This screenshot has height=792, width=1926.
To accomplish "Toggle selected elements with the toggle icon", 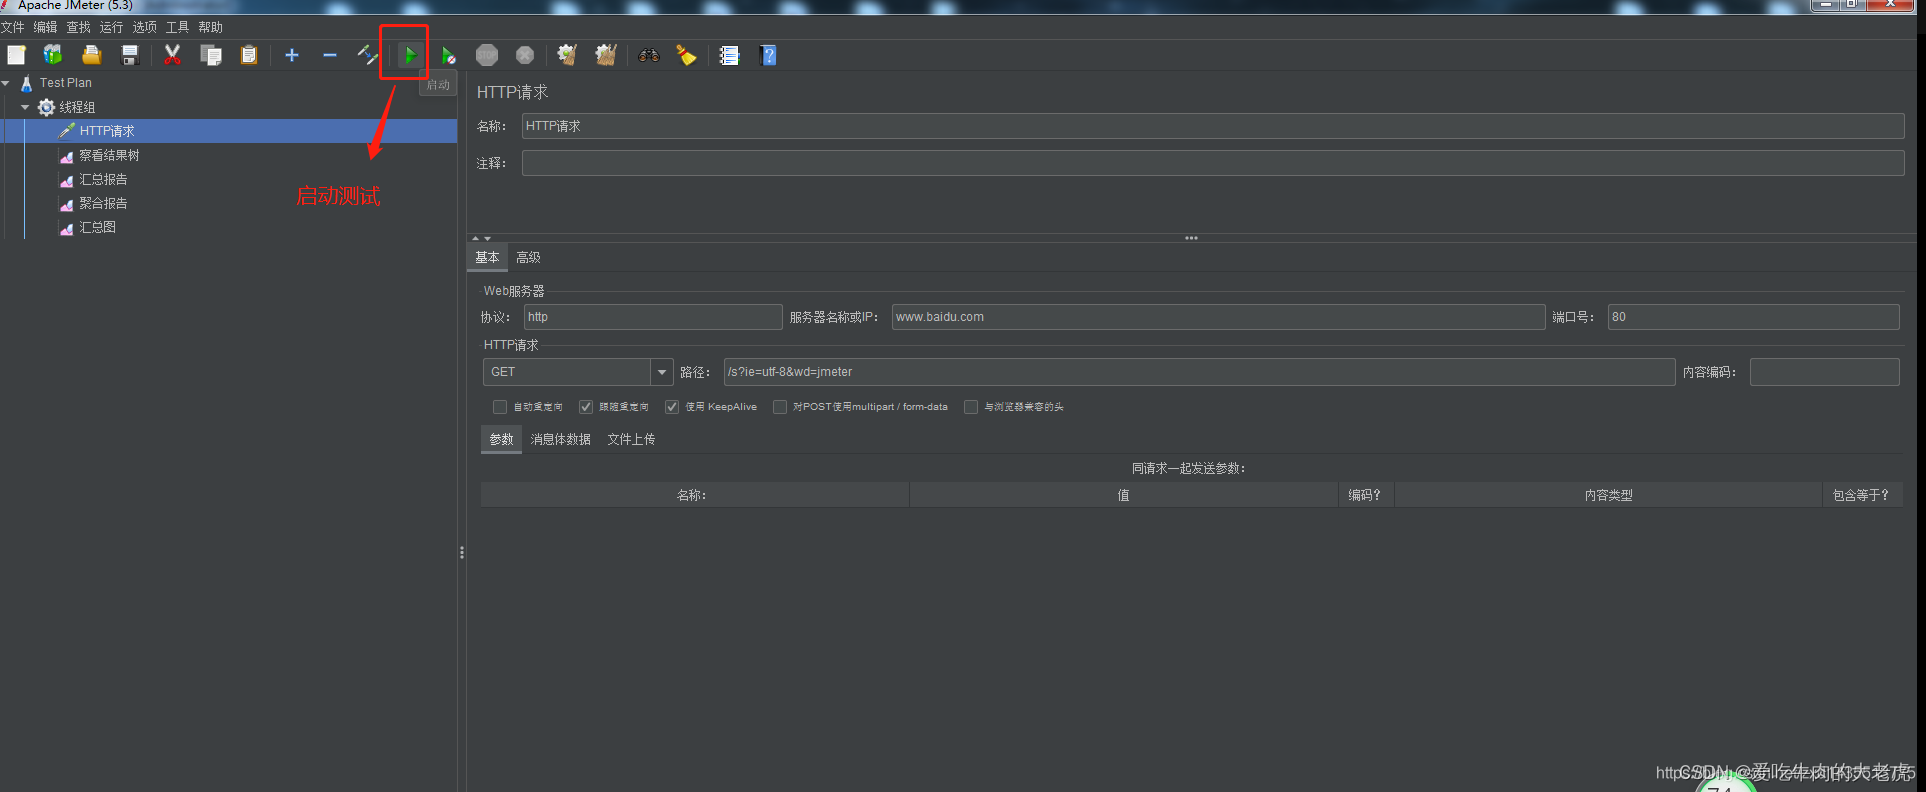I will pos(367,55).
